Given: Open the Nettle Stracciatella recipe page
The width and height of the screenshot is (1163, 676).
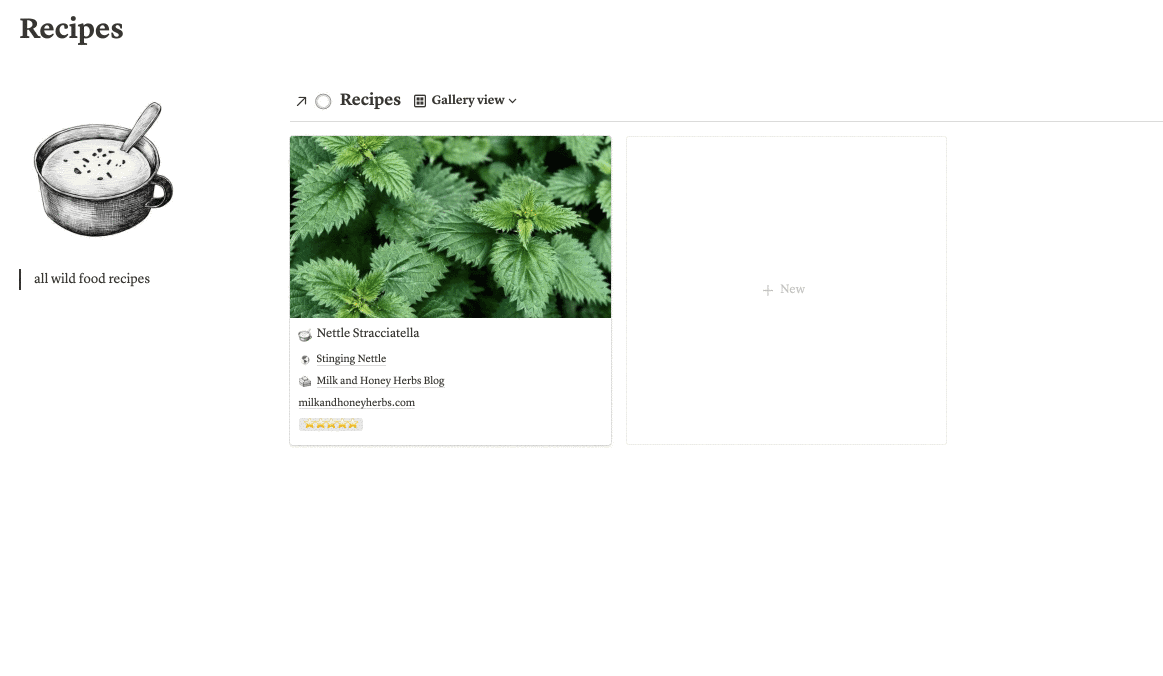Looking at the screenshot, I should point(368,333).
